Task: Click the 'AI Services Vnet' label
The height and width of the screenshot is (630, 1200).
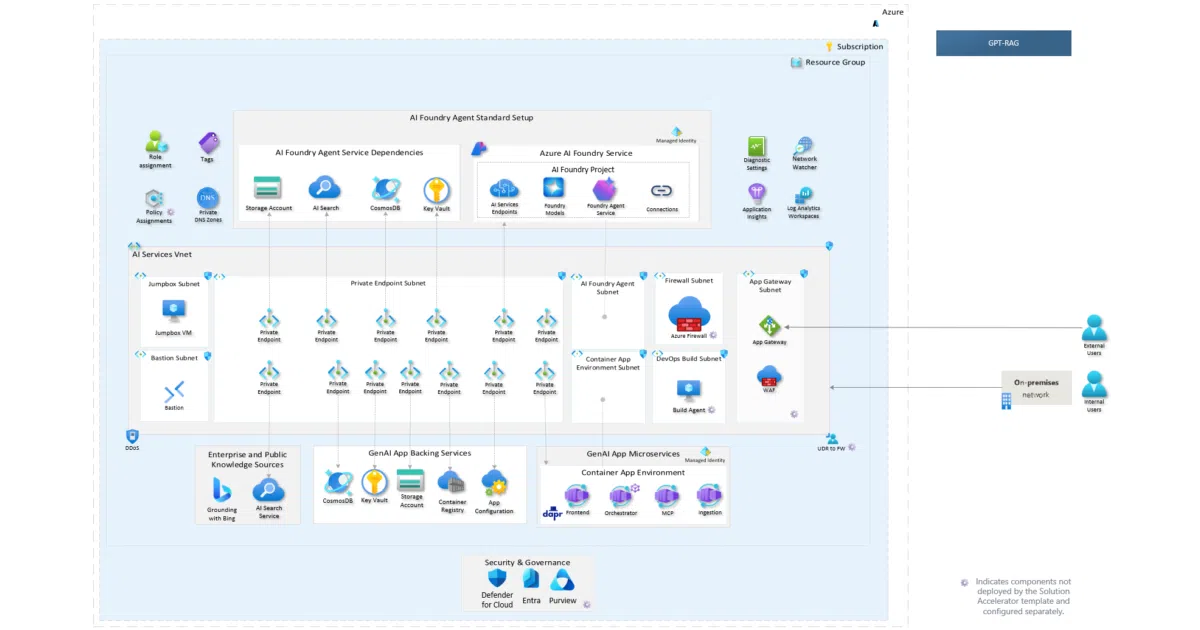Action: pyautogui.click(x=162, y=255)
